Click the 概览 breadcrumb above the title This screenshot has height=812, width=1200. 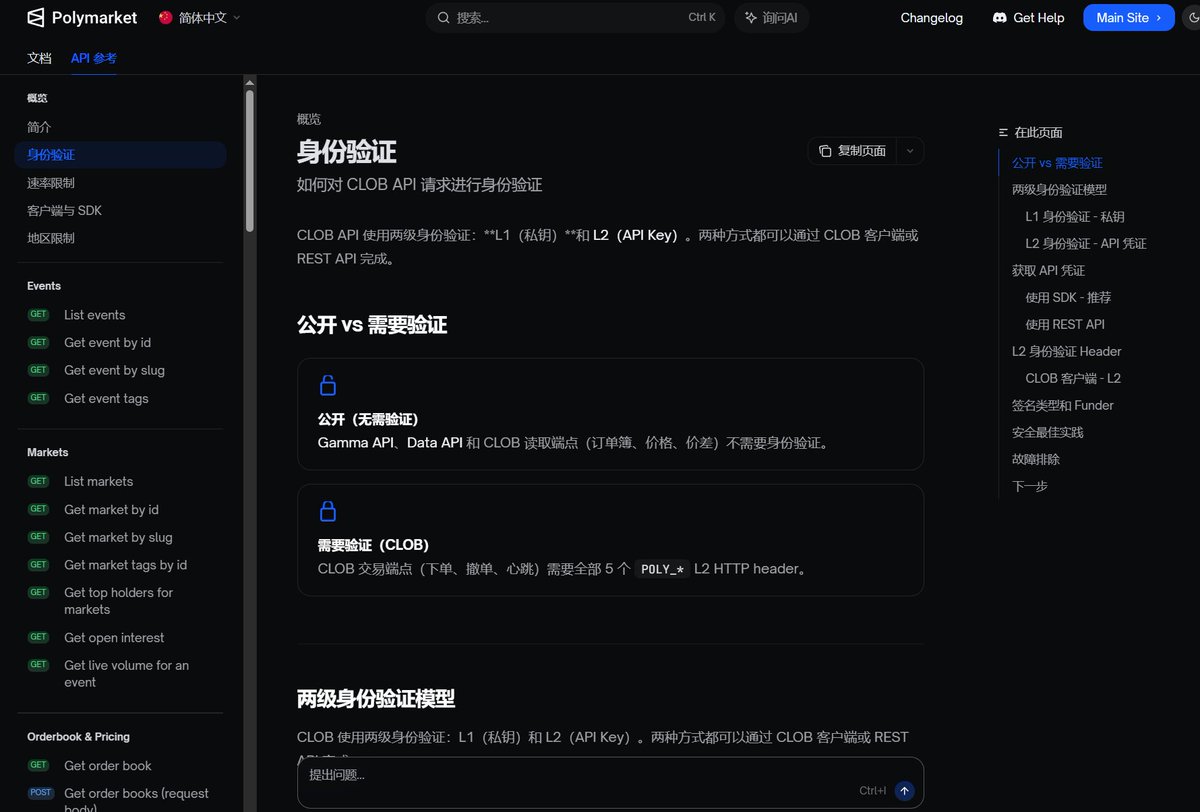tap(308, 119)
